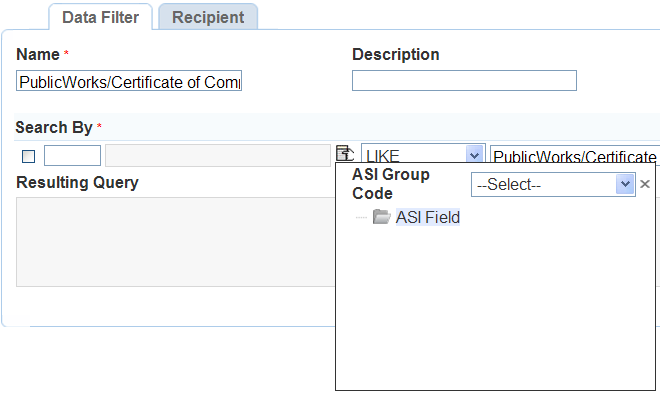
Task: Click the Search By heading
Action: [x=53, y=127]
